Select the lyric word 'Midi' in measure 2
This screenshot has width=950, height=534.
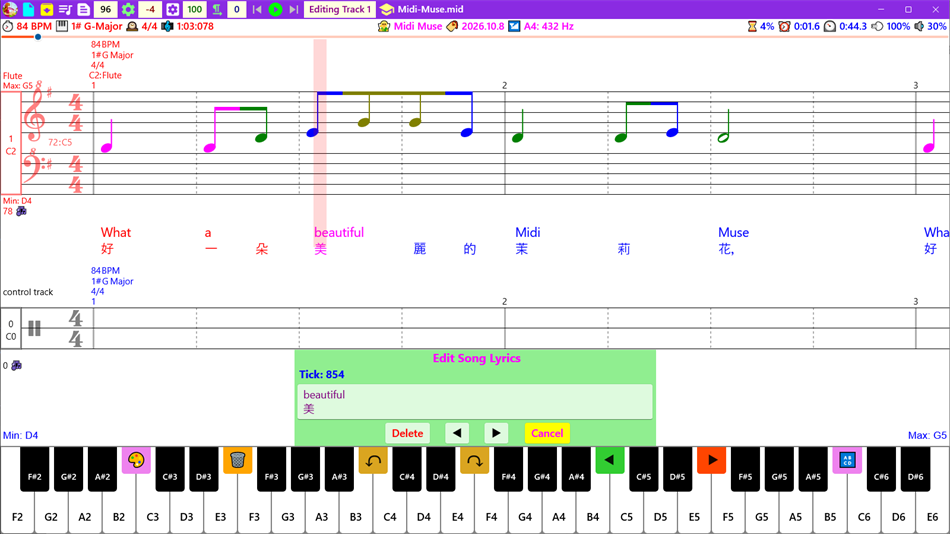527,233
